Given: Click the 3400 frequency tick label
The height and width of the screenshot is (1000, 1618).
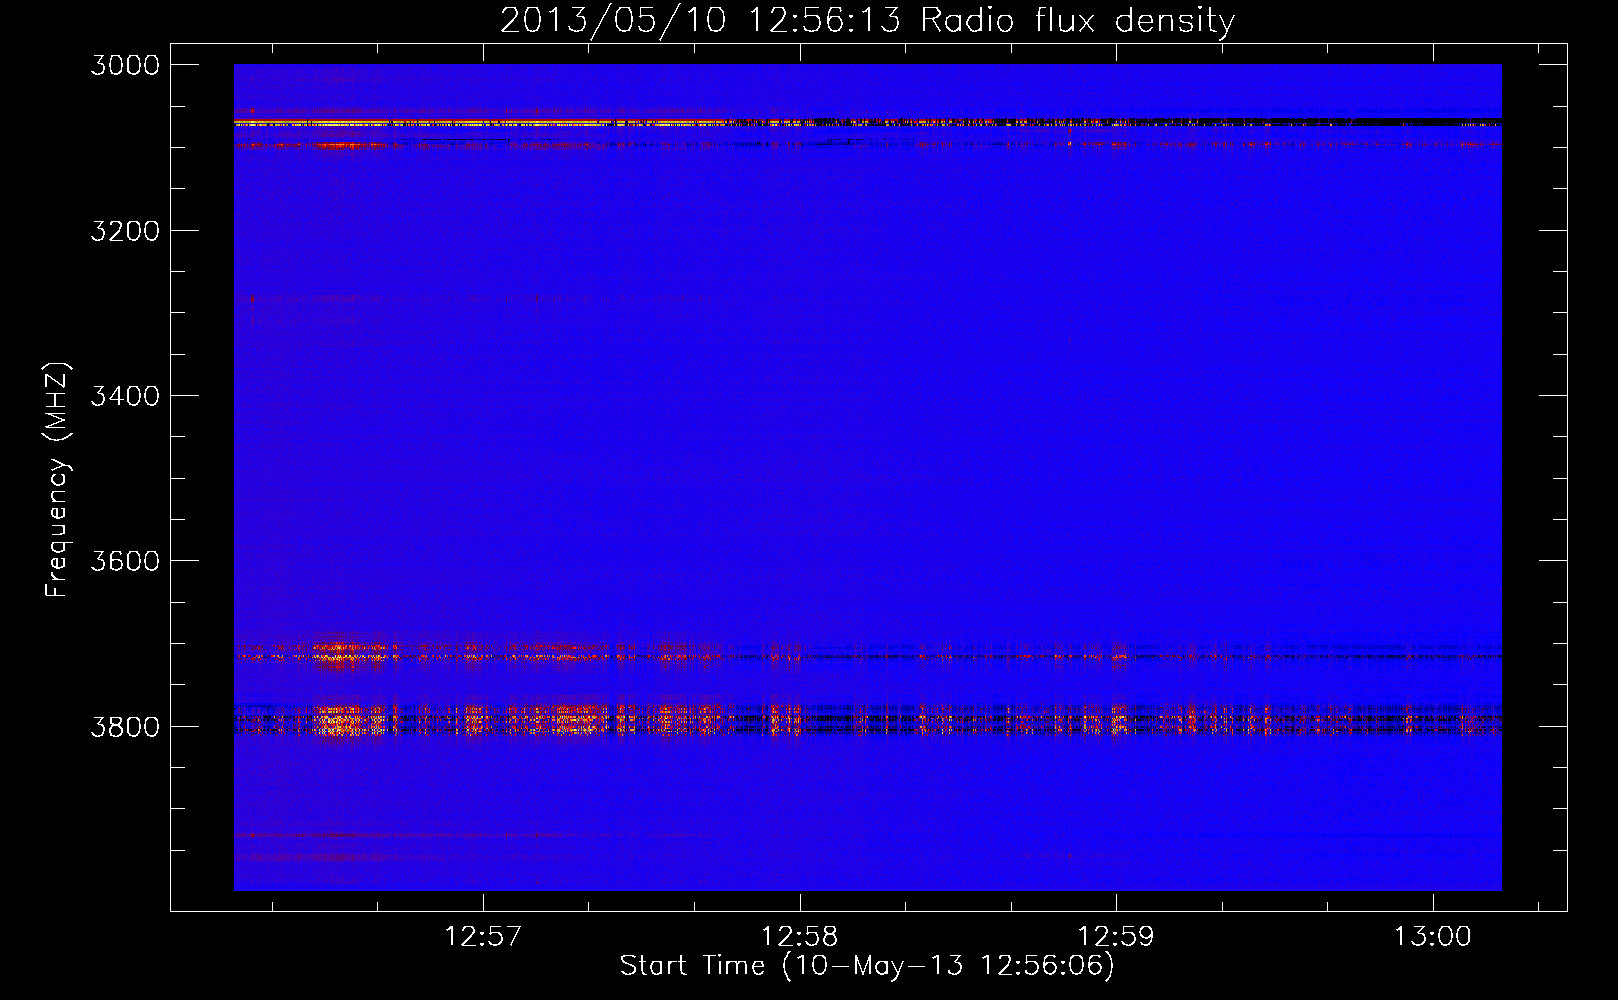Looking at the screenshot, I should click(x=125, y=396).
